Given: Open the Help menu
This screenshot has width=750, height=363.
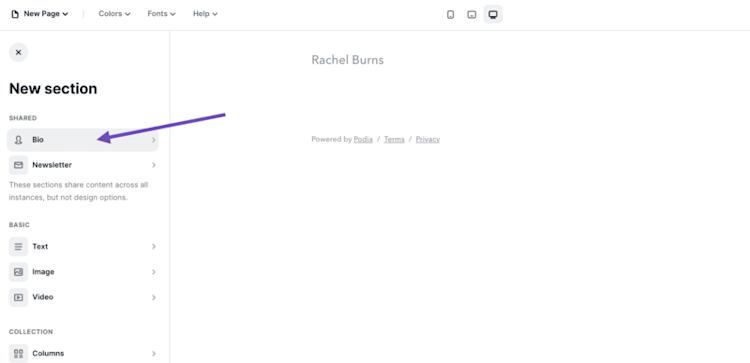Looking at the screenshot, I should tap(205, 14).
